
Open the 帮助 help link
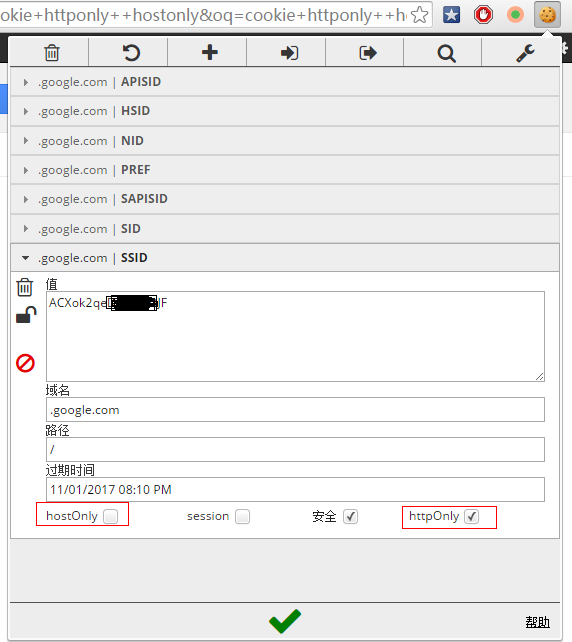(x=537, y=622)
